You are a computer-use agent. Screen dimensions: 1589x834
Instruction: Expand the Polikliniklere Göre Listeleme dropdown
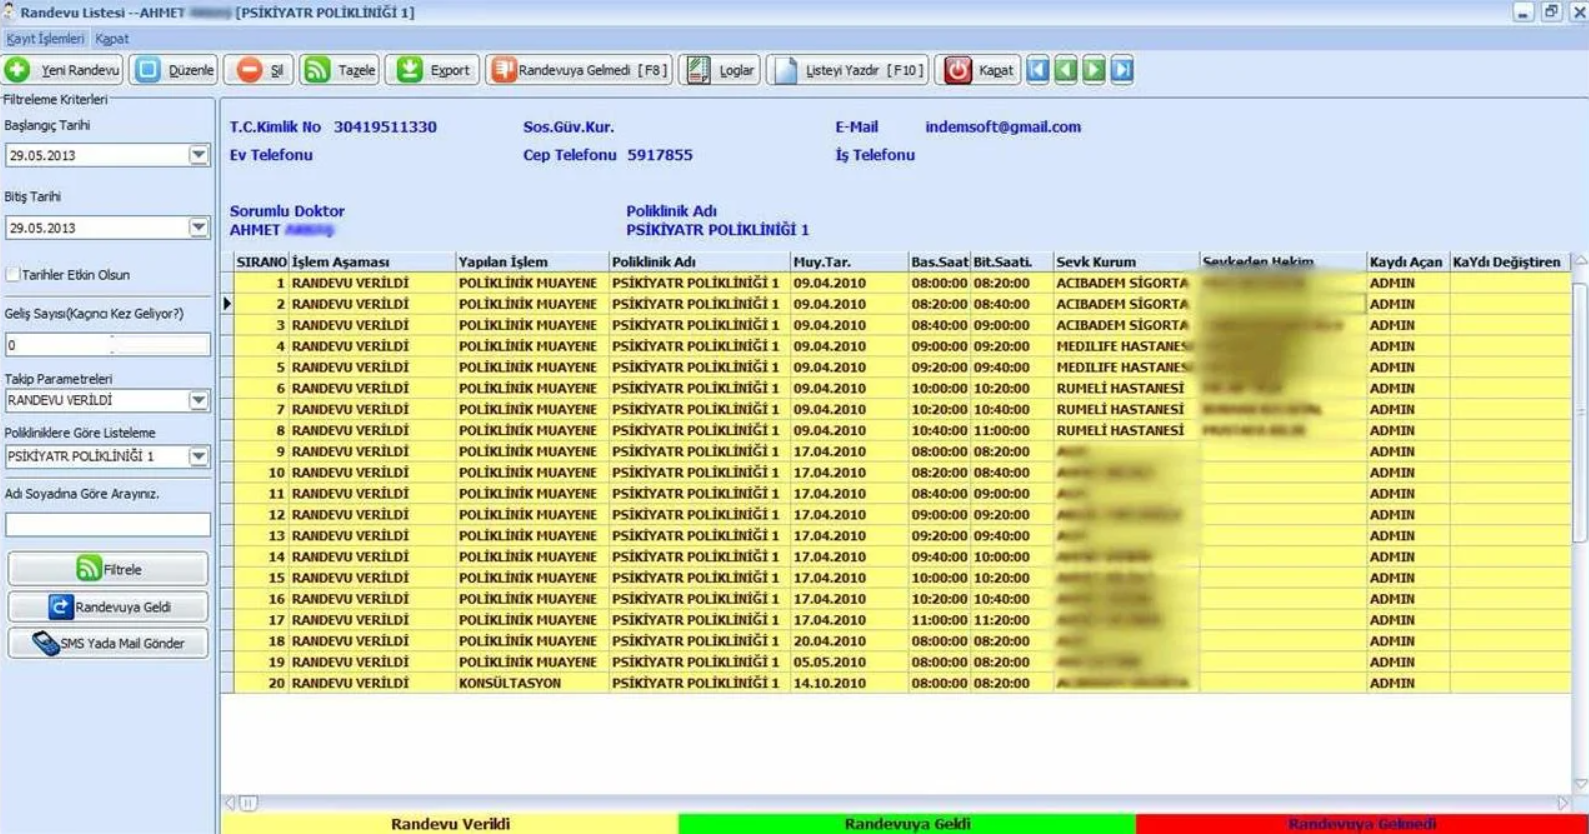198,456
